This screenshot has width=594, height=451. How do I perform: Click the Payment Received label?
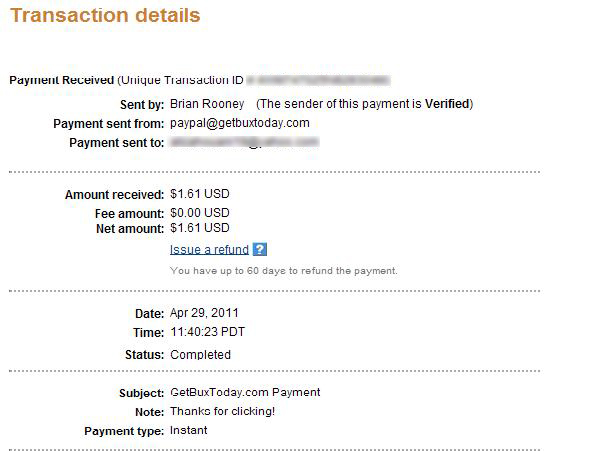point(61,80)
